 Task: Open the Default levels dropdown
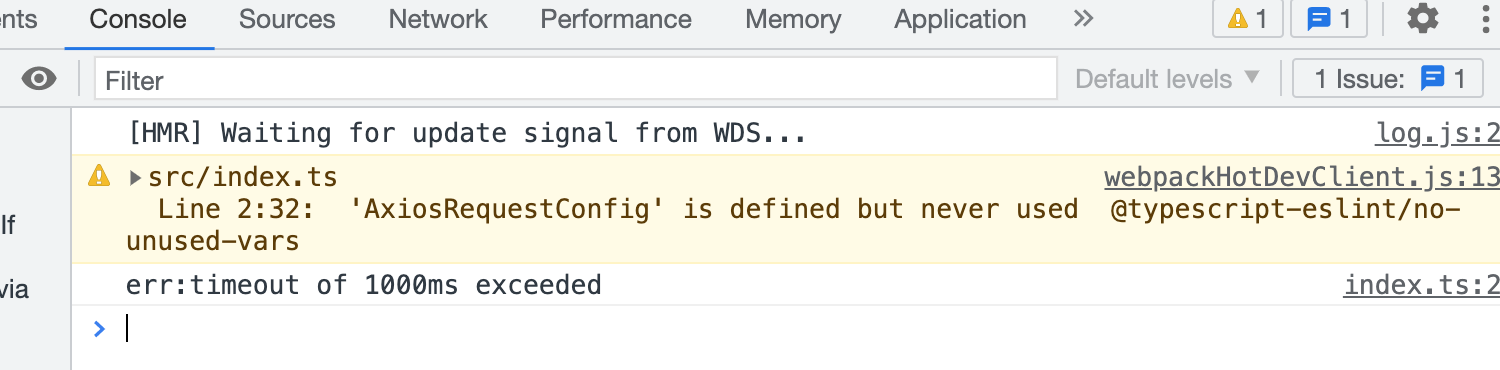(x=1167, y=79)
